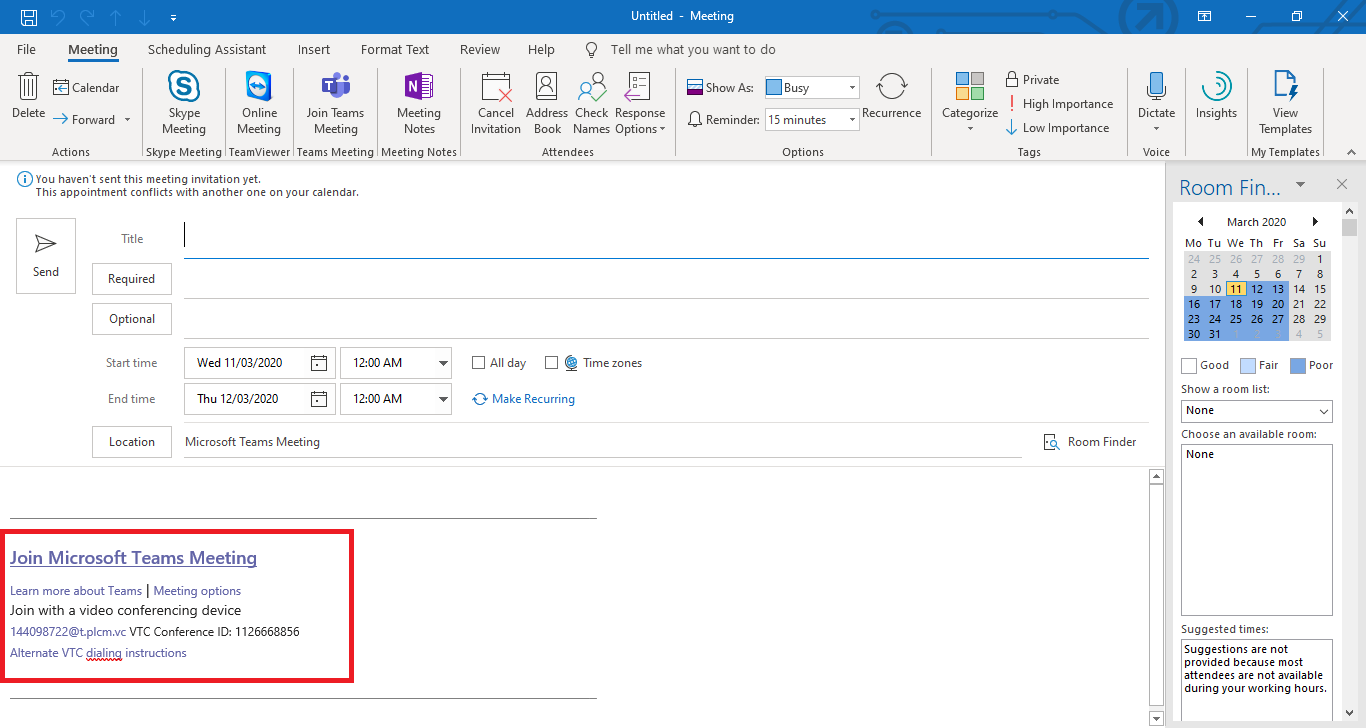This screenshot has height=728, width=1366.
Task: Open OneNote Meeting Notes
Action: (419, 103)
